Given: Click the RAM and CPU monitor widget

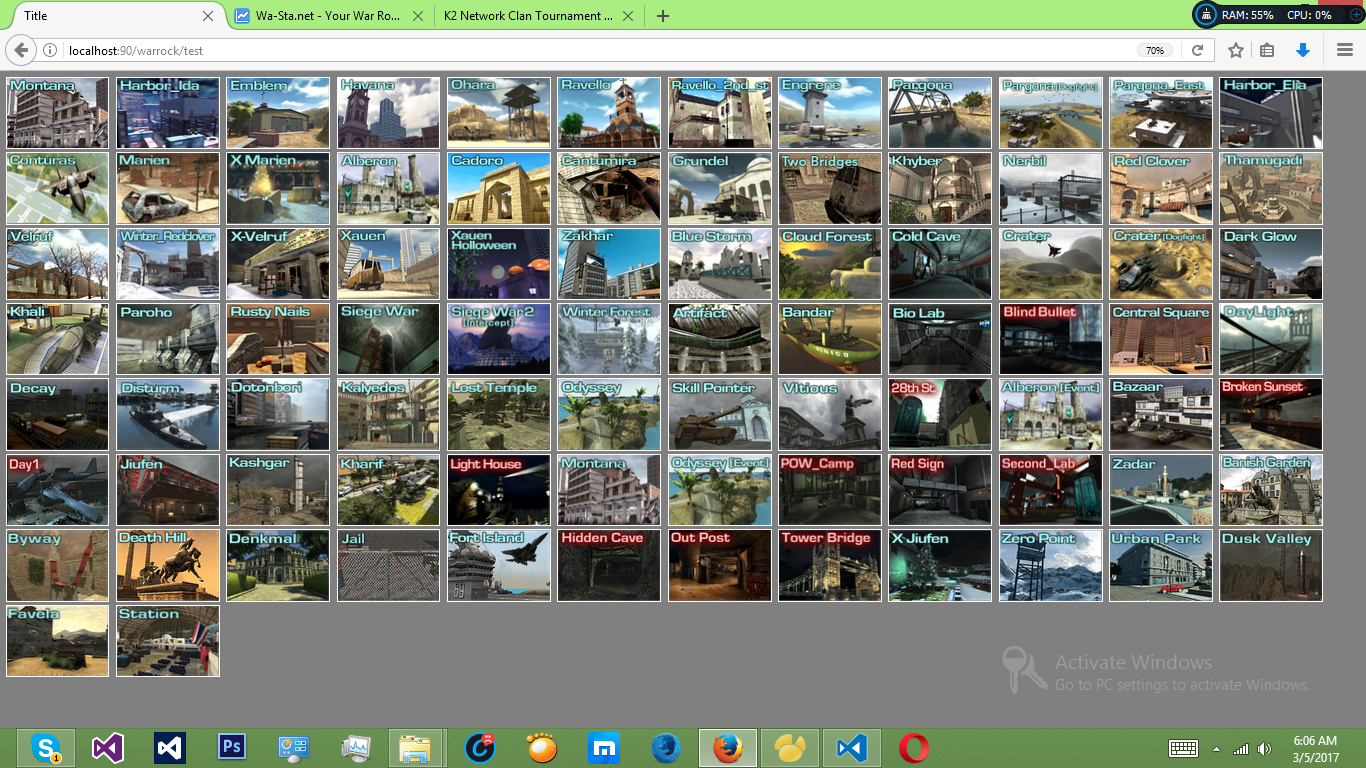Looking at the screenshot, I should click(x=1278, y=15).
